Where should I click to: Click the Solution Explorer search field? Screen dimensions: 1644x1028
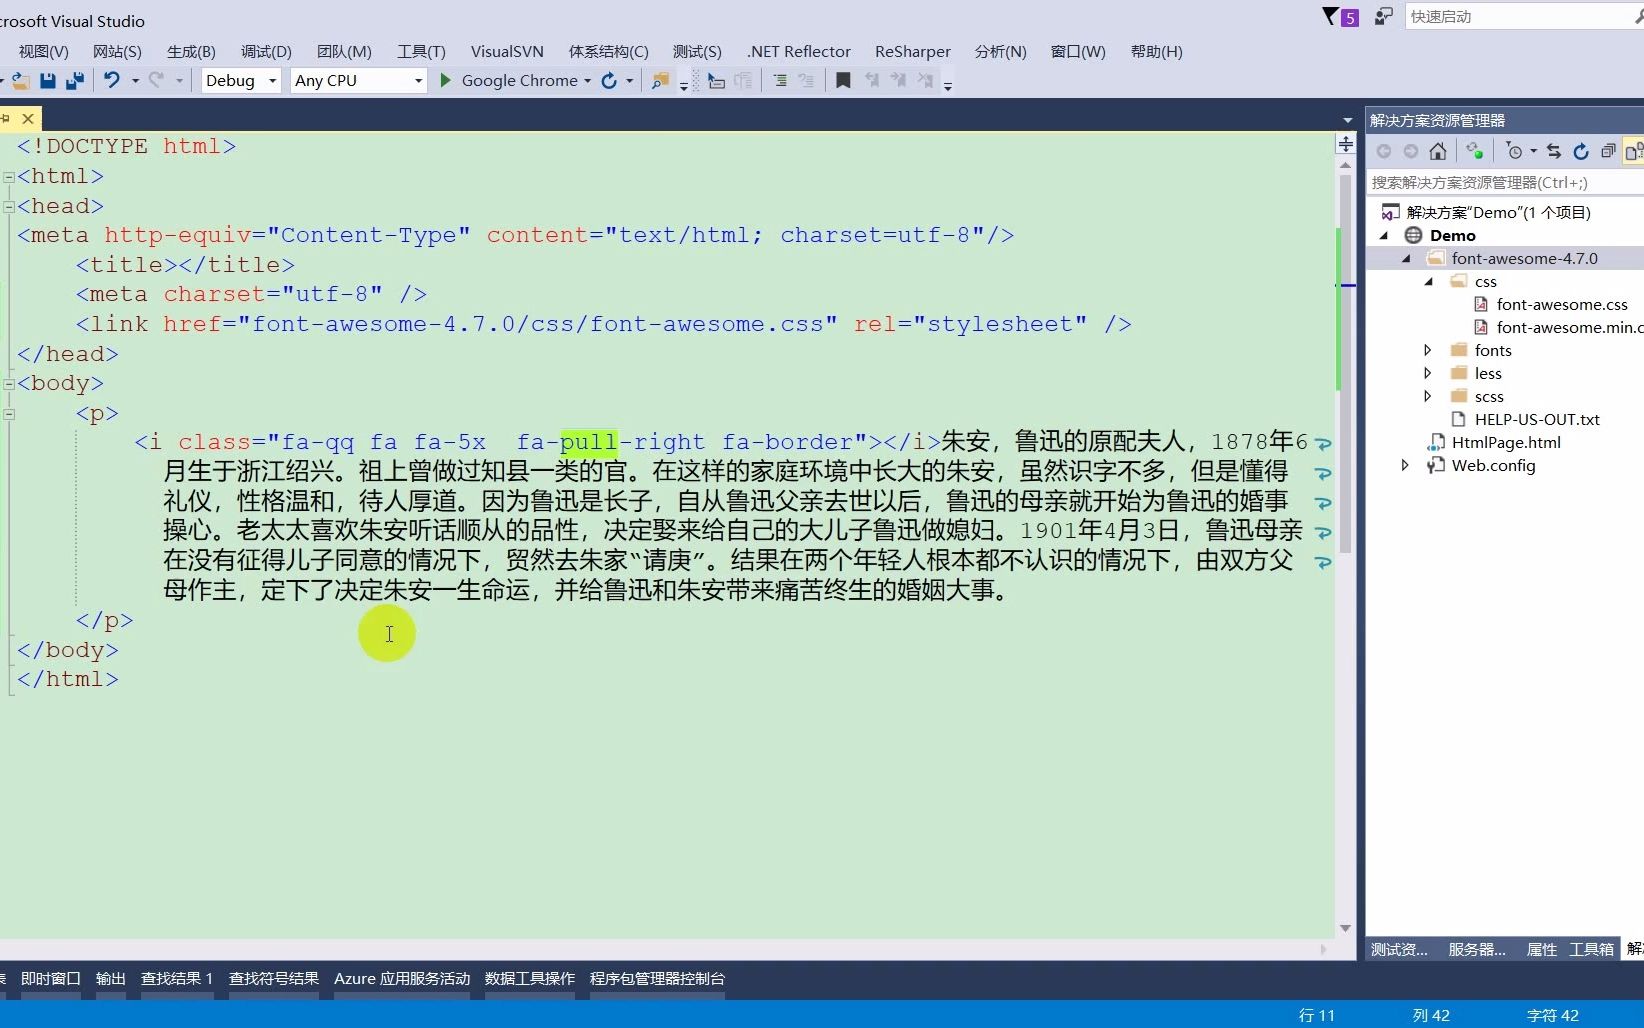pyautogui.click(x=1505, y=182)
